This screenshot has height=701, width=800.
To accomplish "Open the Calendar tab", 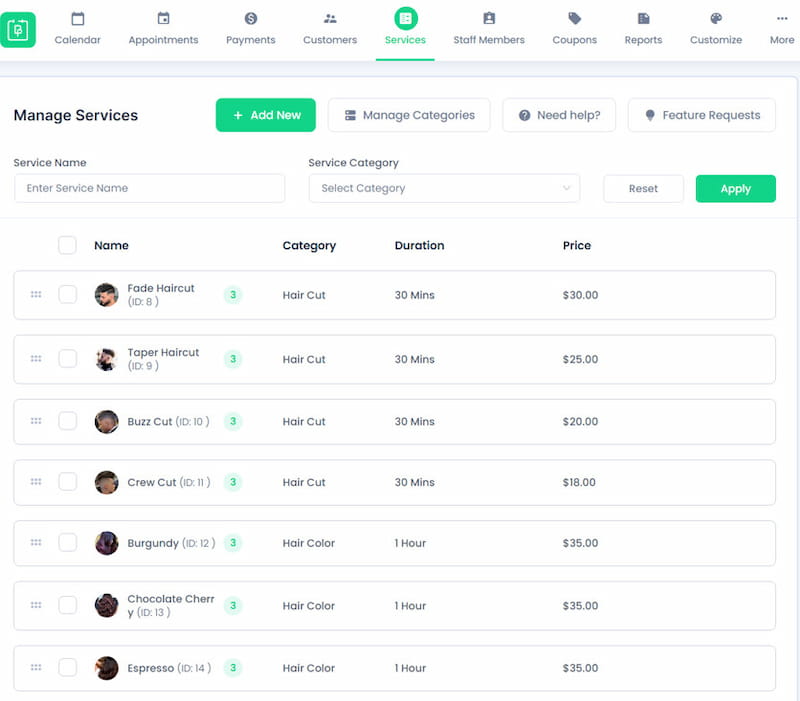I will (78, 30).
